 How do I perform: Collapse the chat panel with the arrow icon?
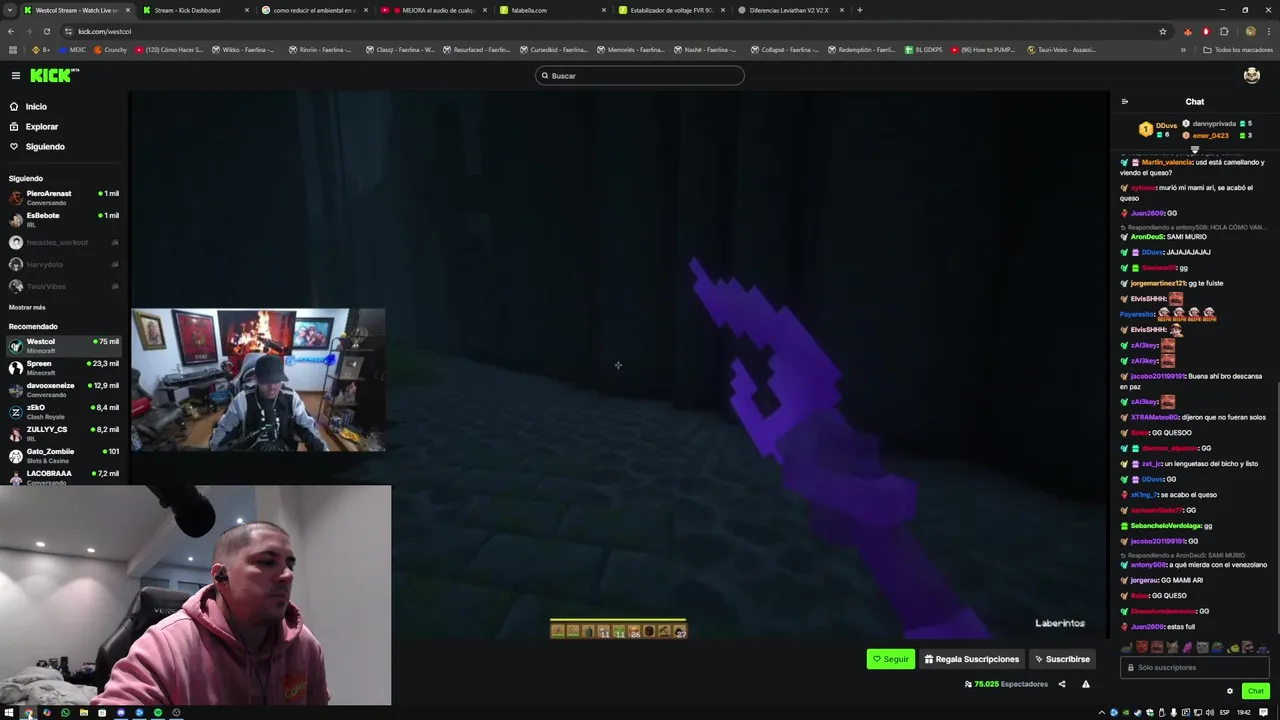click(1124, 102)
